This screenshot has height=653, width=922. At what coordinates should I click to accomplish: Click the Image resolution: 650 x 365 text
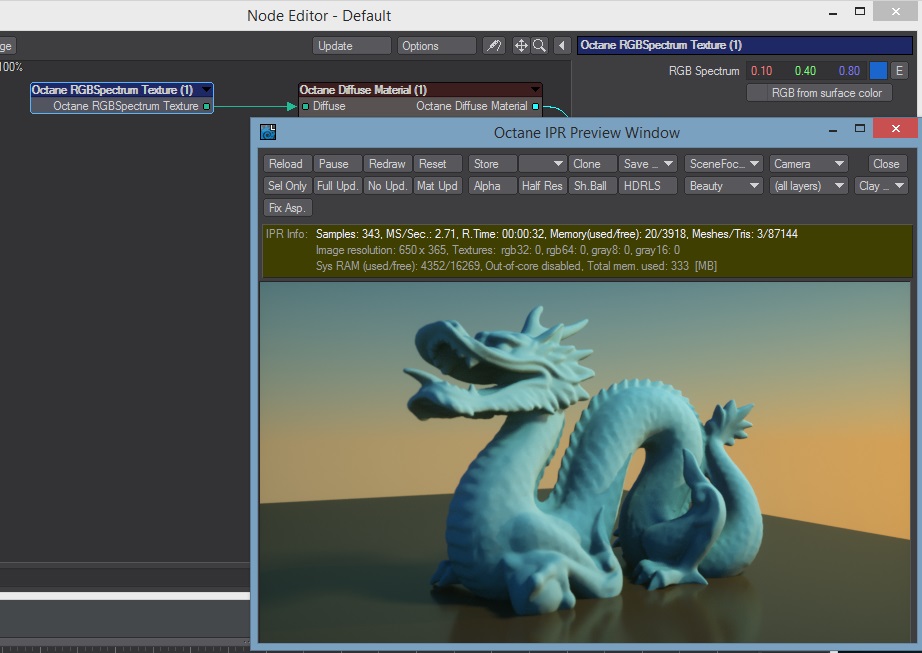(x=381, y=250)
